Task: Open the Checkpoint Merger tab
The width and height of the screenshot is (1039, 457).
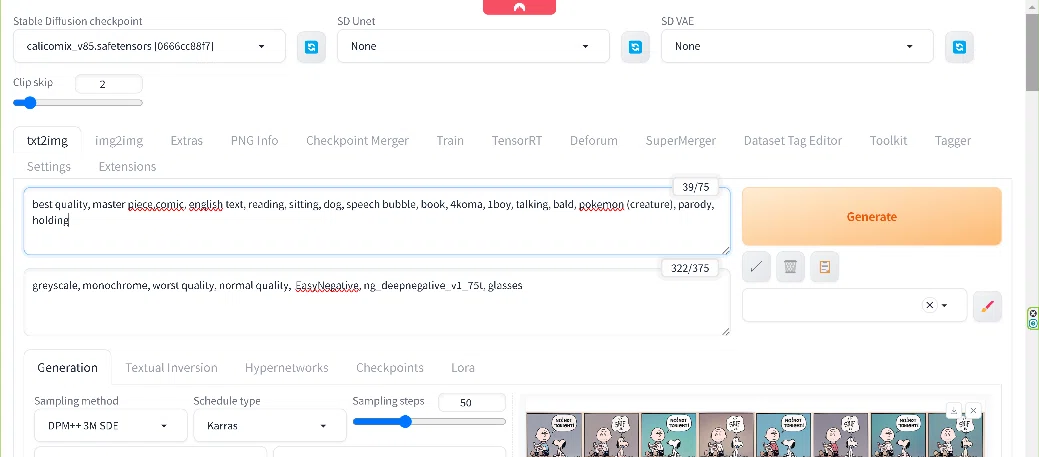Action: pyautogui.click(x=357, y=140)
